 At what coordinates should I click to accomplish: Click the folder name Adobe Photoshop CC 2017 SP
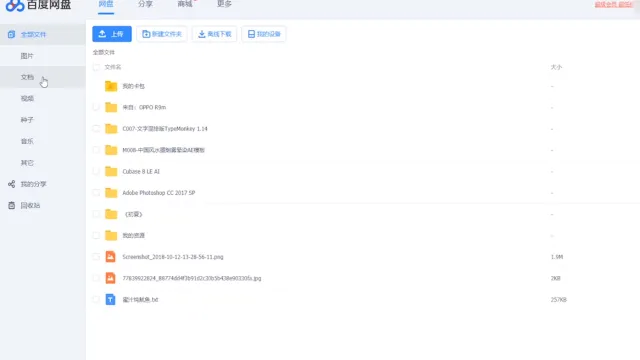coord(158,193)
